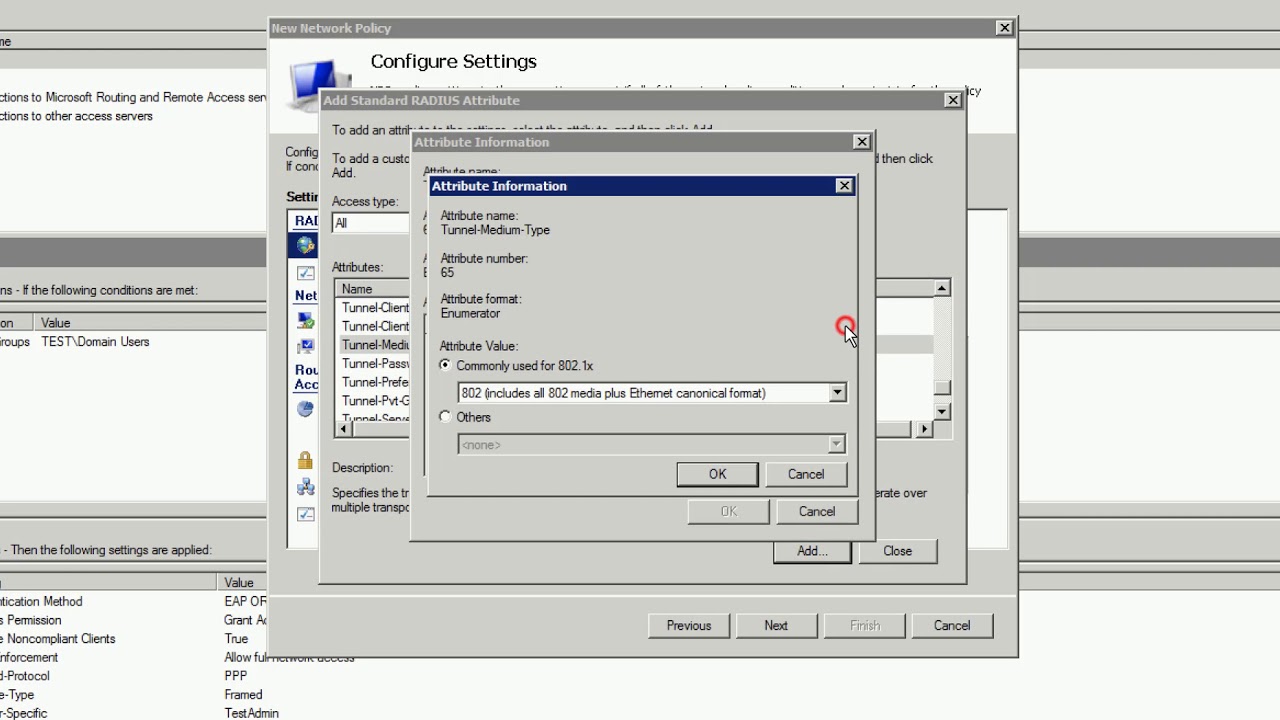The height and width of the screenshot is (720, 1280).
Task: Close the rear Attribute Information dialog
Action: 862,142
